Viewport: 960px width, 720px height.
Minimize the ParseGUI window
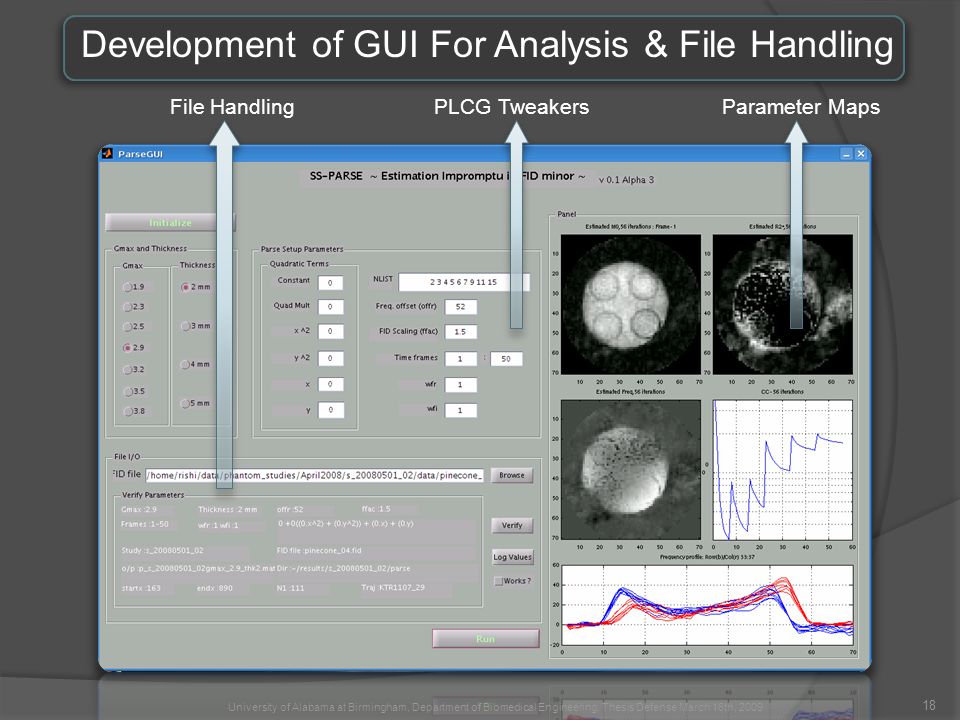(x=846, y=154)
